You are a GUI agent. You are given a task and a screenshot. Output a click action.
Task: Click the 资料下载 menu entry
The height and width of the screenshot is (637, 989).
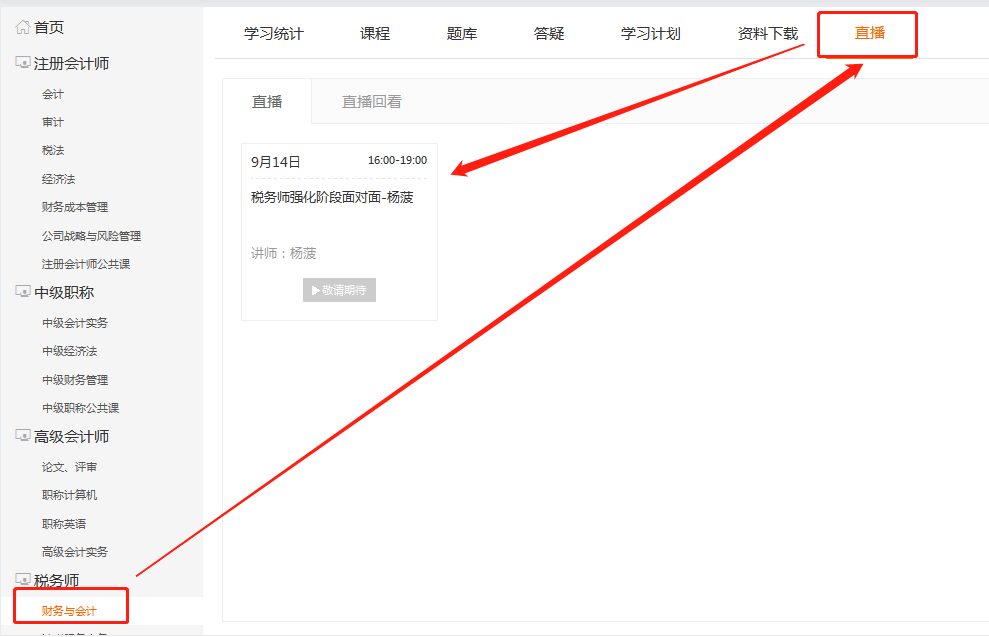click(765, 33)
